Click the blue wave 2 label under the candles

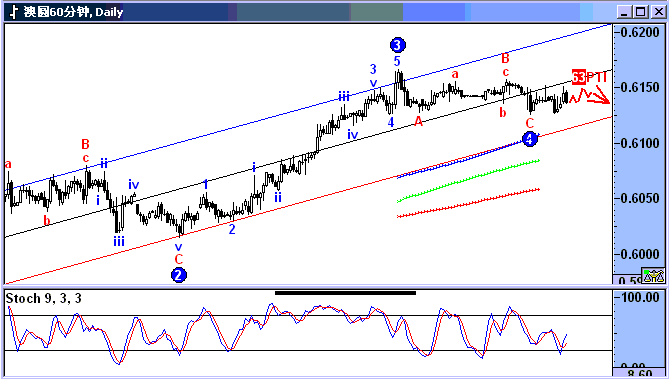[x=232, y=229]
